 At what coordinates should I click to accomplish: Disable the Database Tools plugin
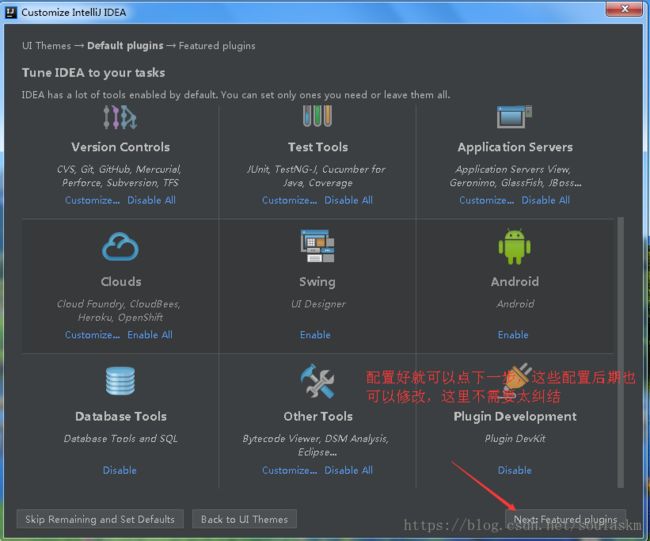tap(120, 471)
